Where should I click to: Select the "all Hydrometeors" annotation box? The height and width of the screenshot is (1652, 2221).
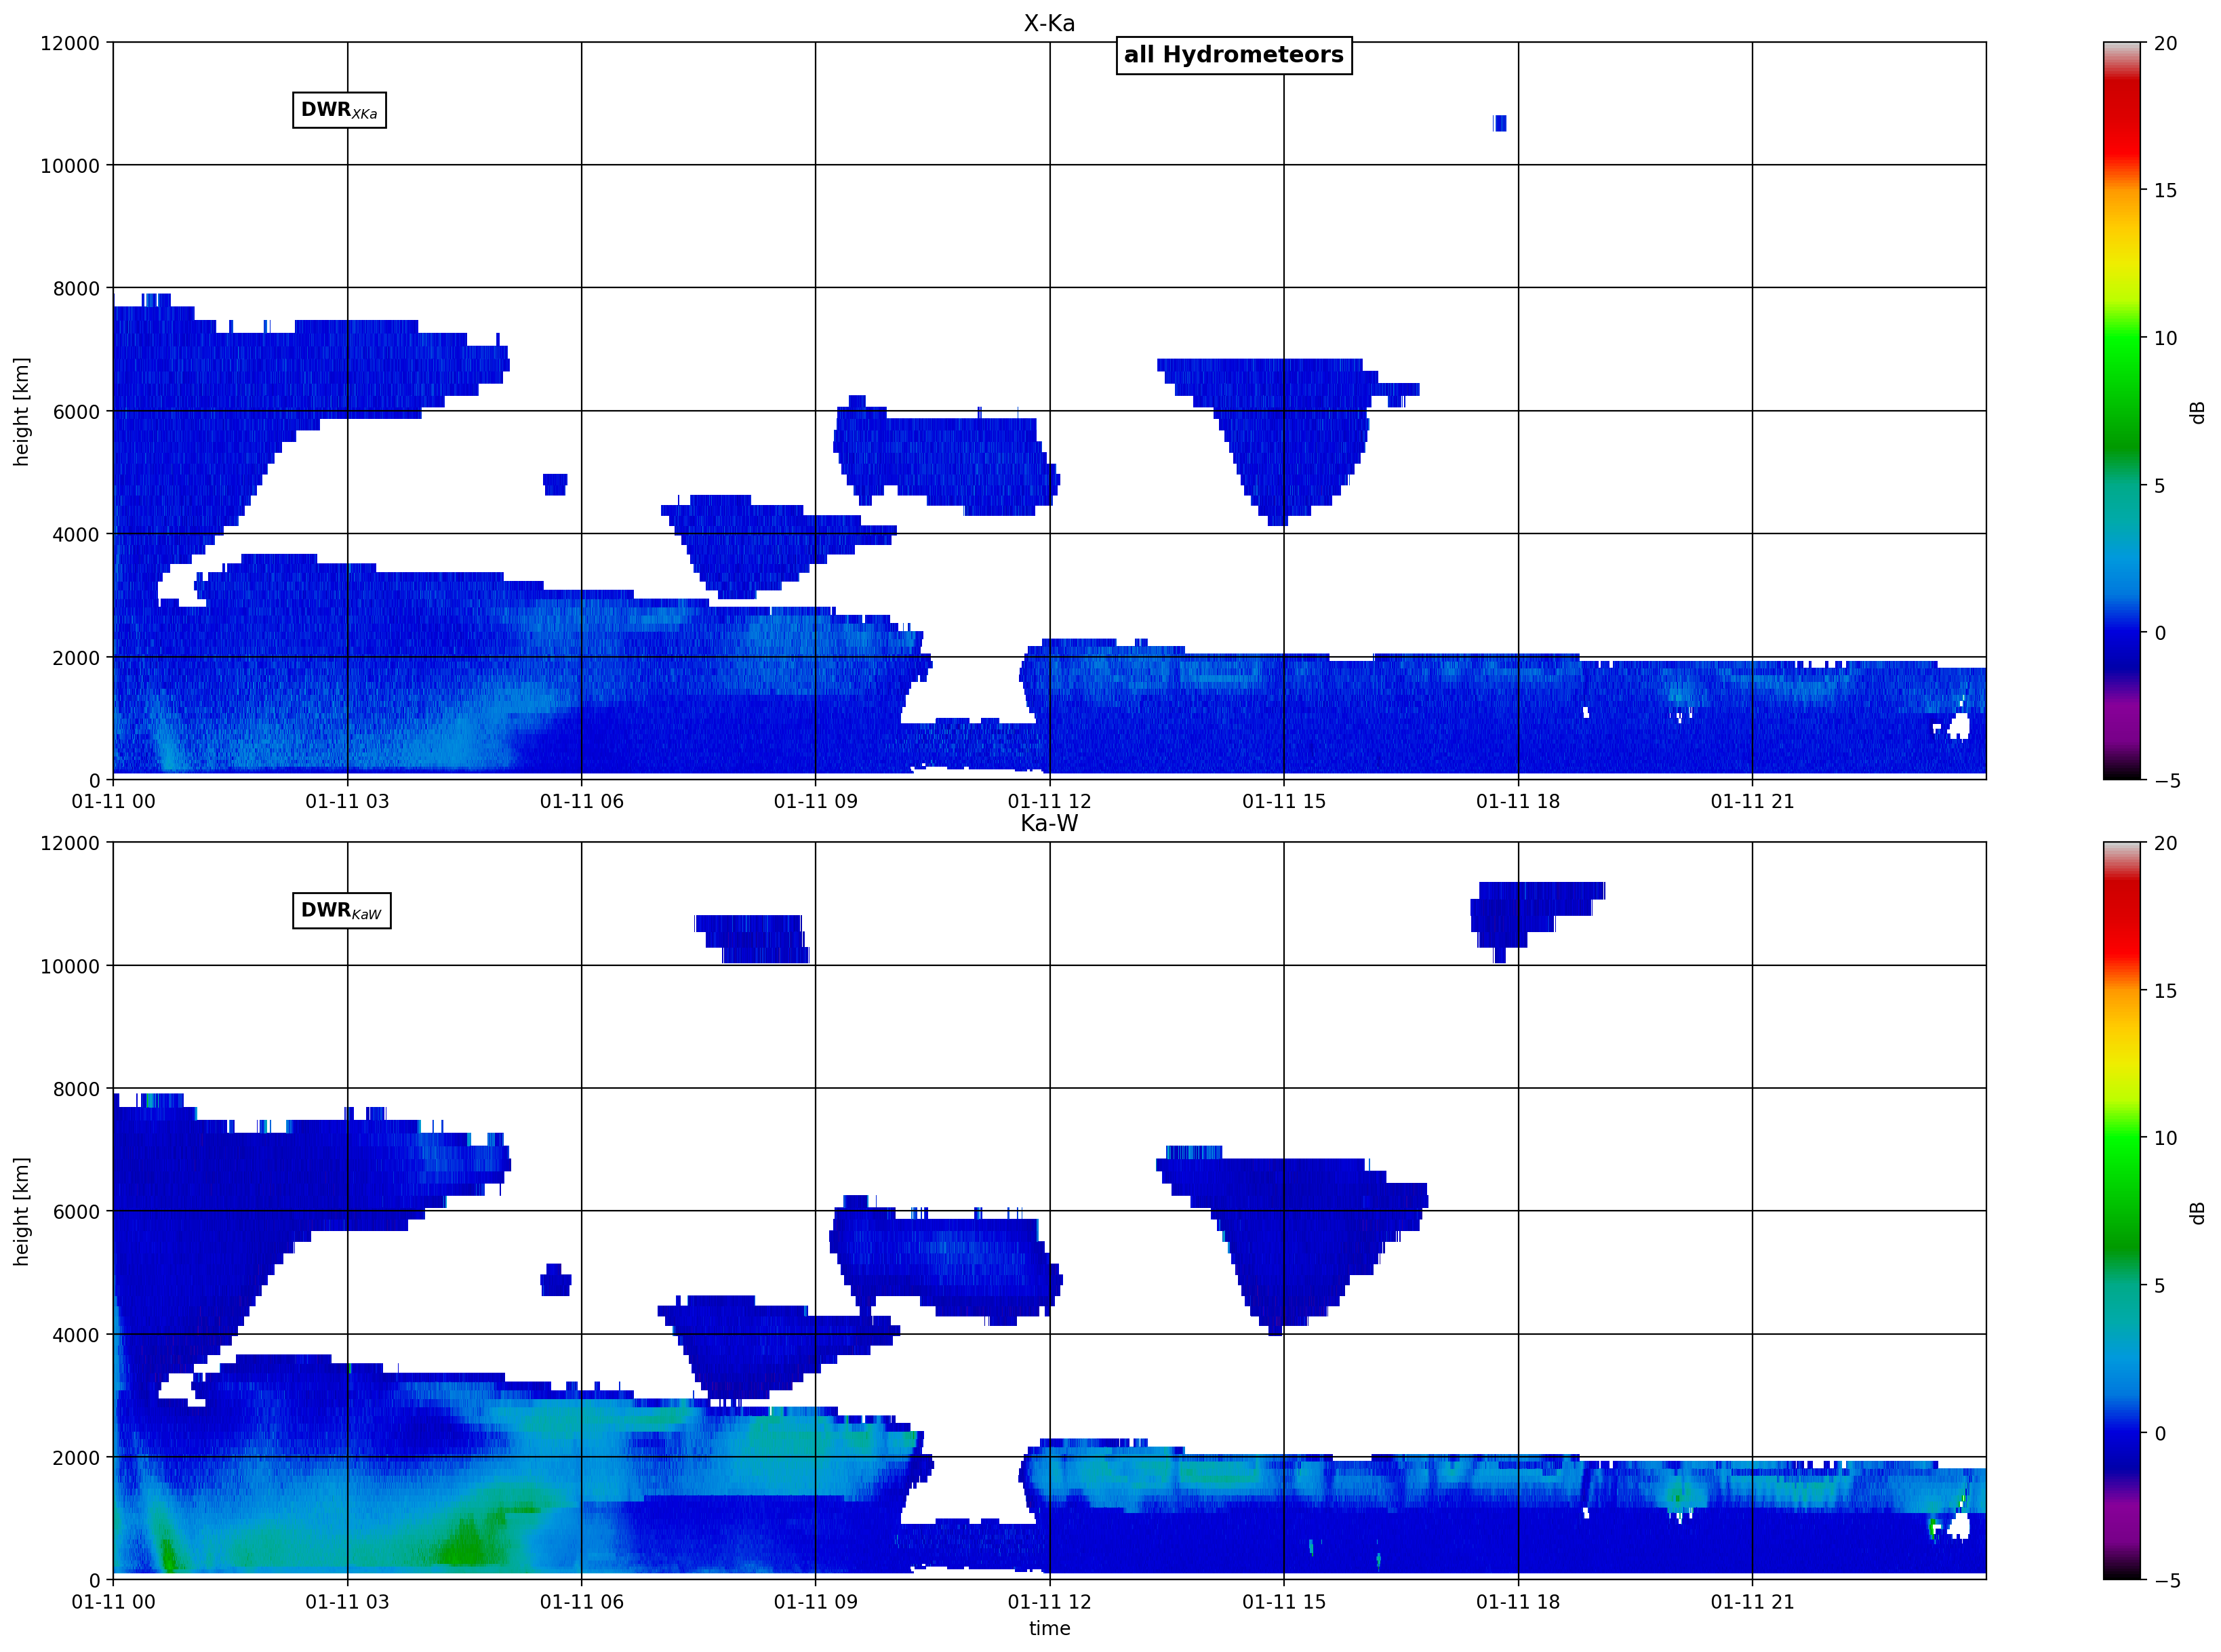point(1234,55)
